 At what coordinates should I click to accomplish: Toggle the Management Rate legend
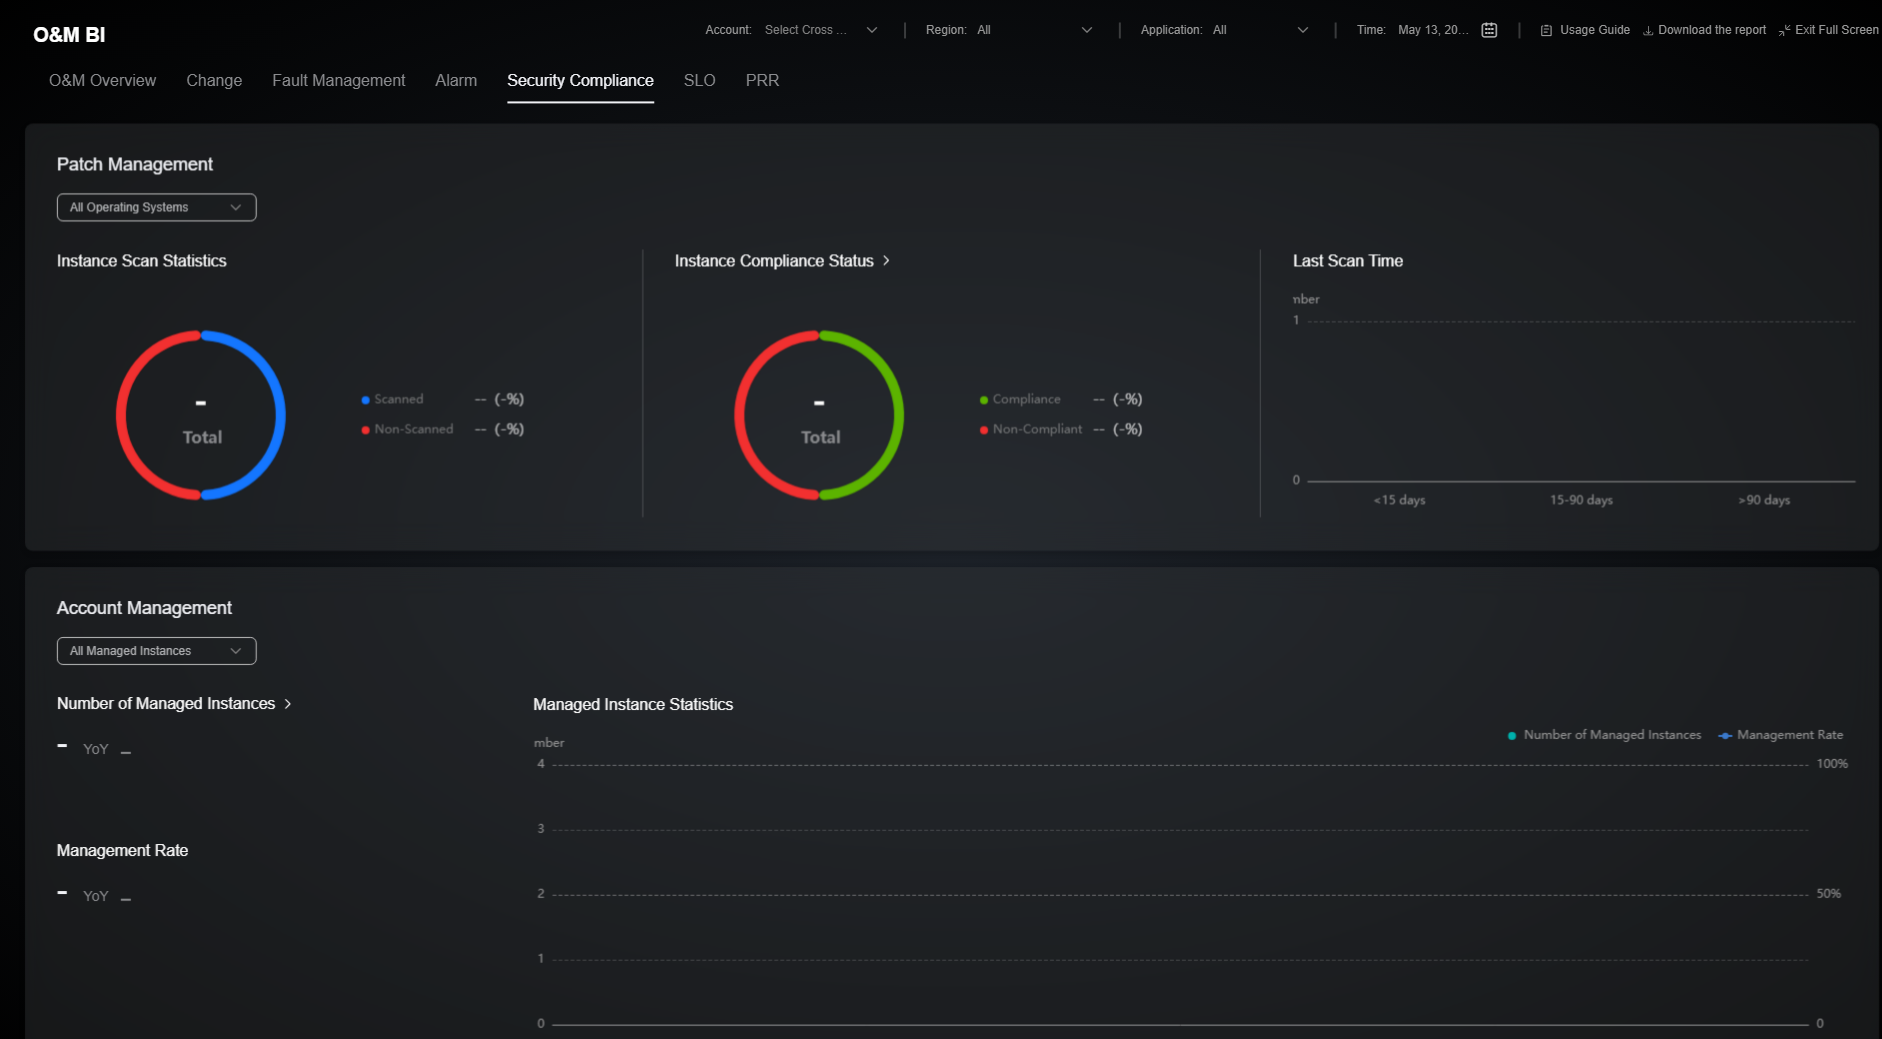coord(1780,735)
